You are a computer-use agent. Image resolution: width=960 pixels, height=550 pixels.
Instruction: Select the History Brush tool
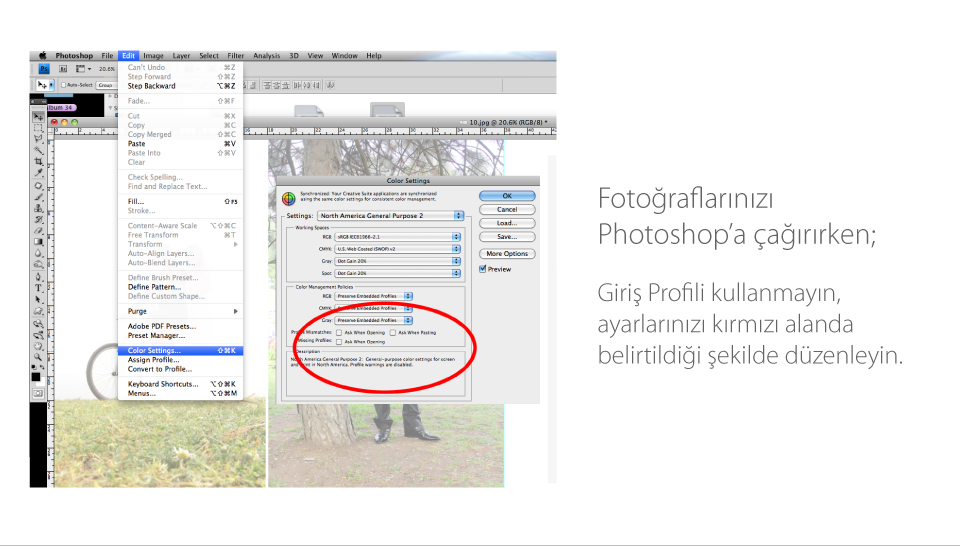[x=38, y=219]
